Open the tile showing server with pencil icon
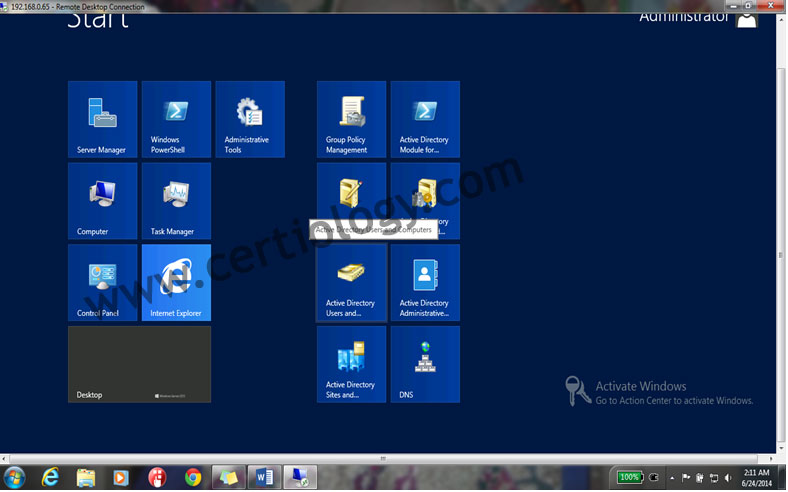The height and width of the screenshot is (492, 788). (351, 191)
